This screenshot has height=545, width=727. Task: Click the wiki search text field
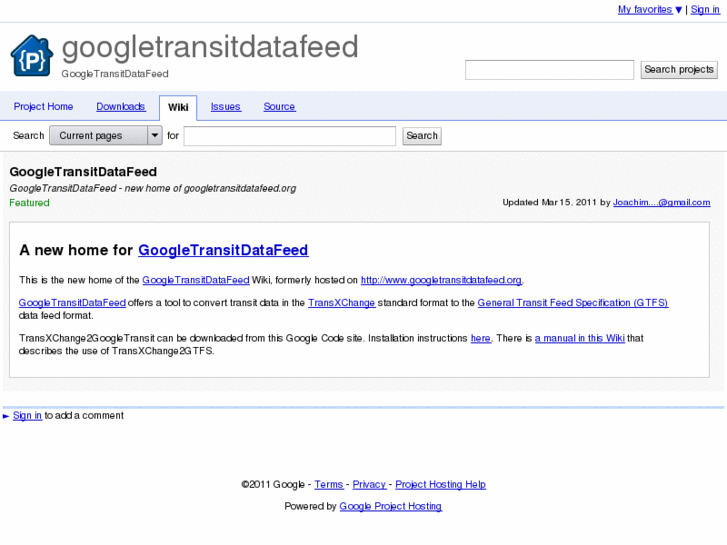pyautogui.click(x=290, y=136)
